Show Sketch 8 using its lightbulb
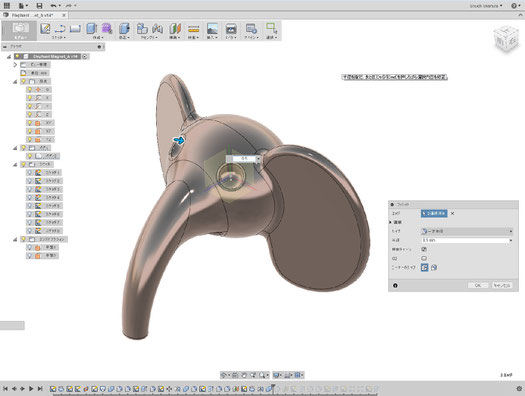 point(30,231)
